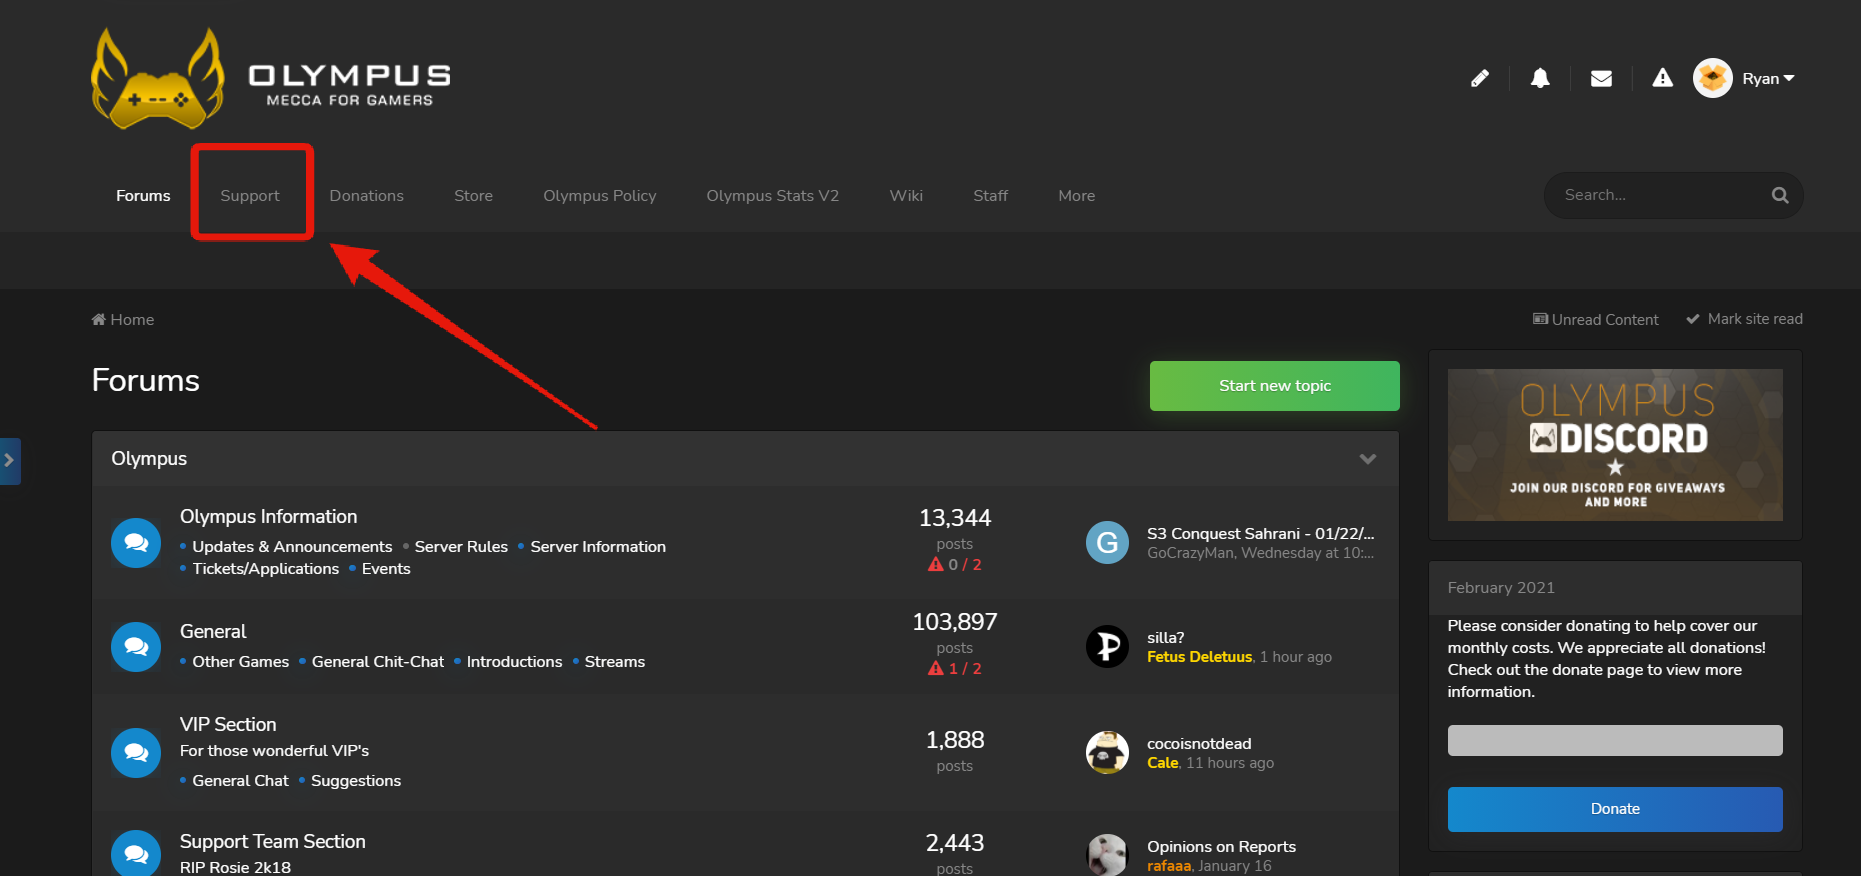Viewport: 1861px width, 876px height.
Task: Open the Forums tab
Action: tap(143, 196)
